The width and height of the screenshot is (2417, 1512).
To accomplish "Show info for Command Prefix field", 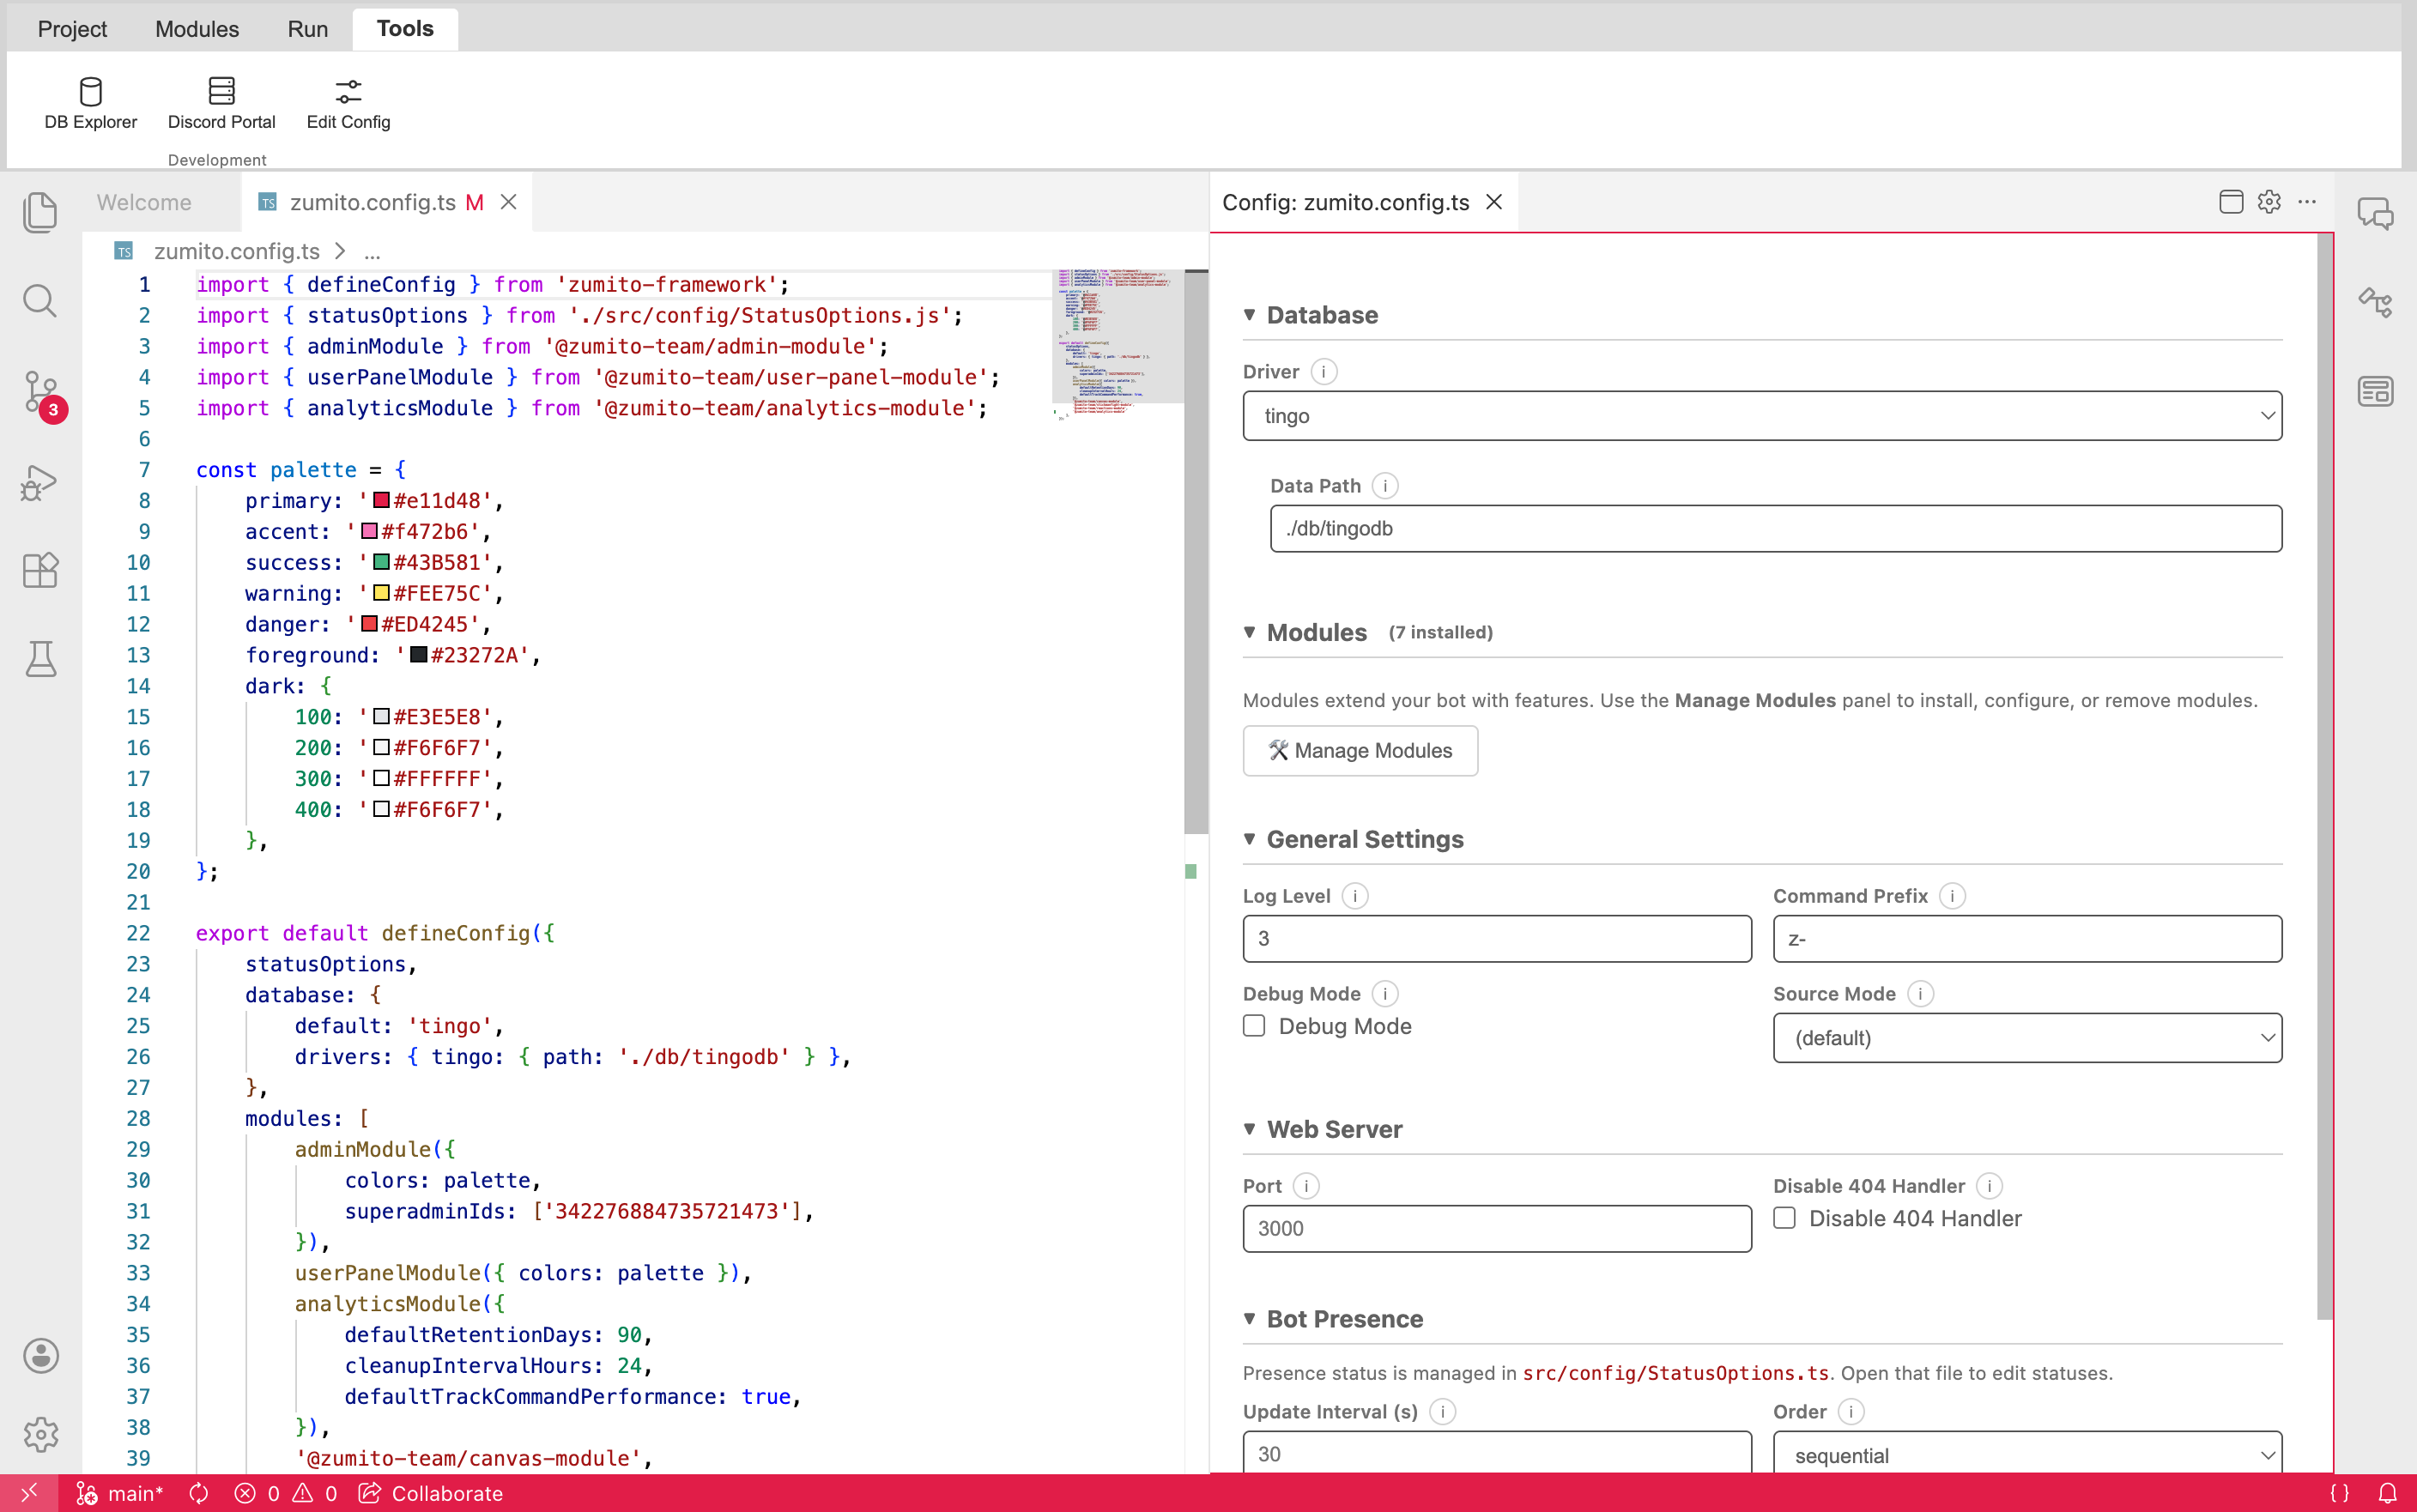I will coord(1951,896).
